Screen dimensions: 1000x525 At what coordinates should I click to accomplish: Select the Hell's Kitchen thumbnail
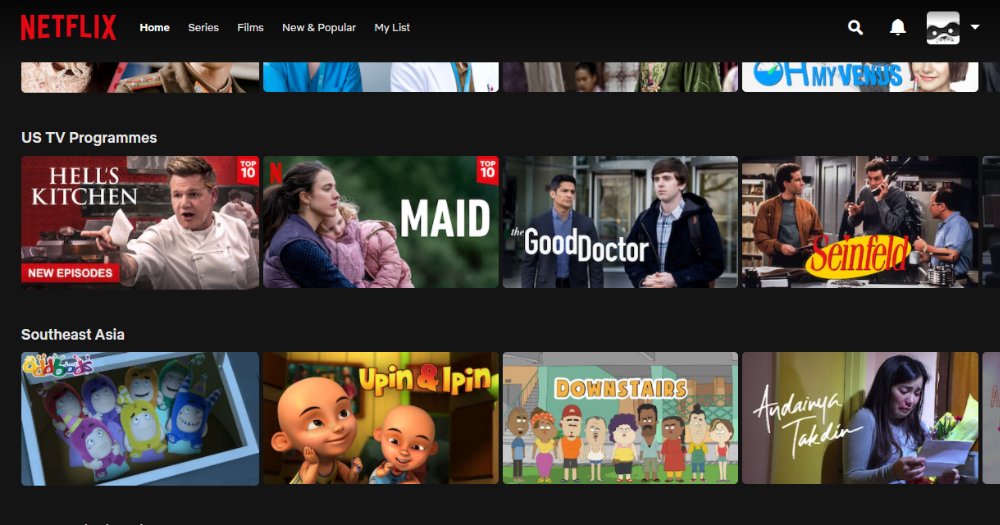(x=140, y=223)
